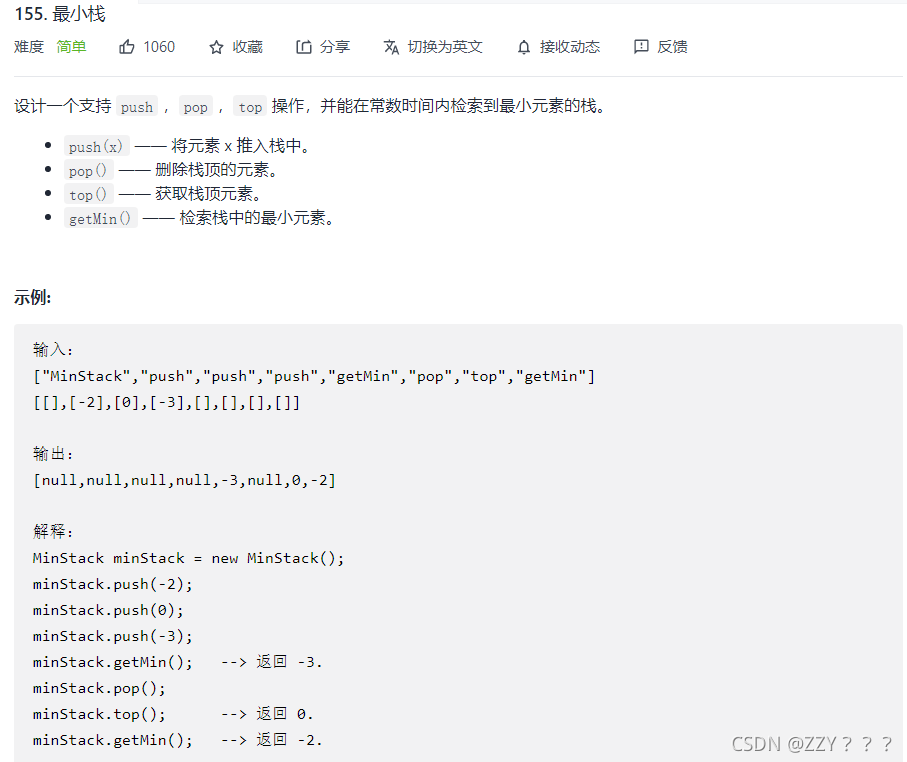Click the line minStack.push(0);
The width and height of the screenshot is (907, 762).
[108, 610]
